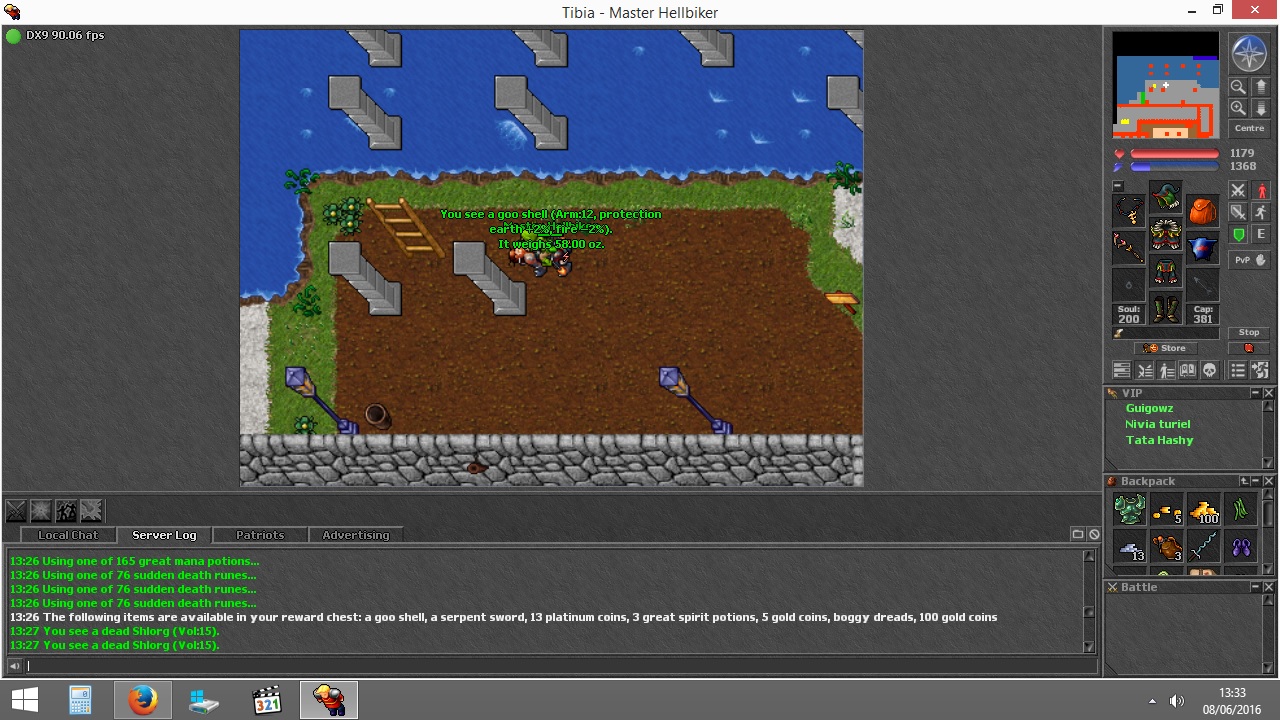Click the 100 gold coins stack
1280x720 pixels.
point(1204,510)
